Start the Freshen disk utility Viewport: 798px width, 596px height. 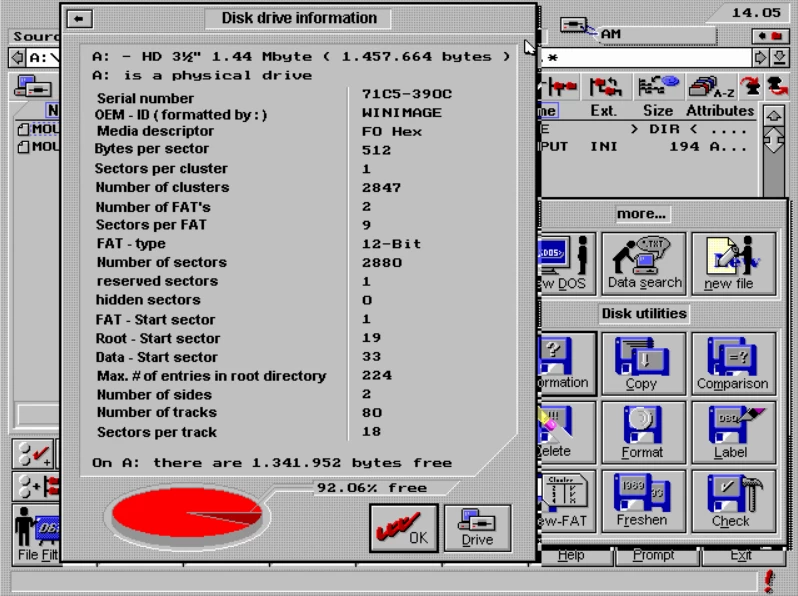point(643,501)
